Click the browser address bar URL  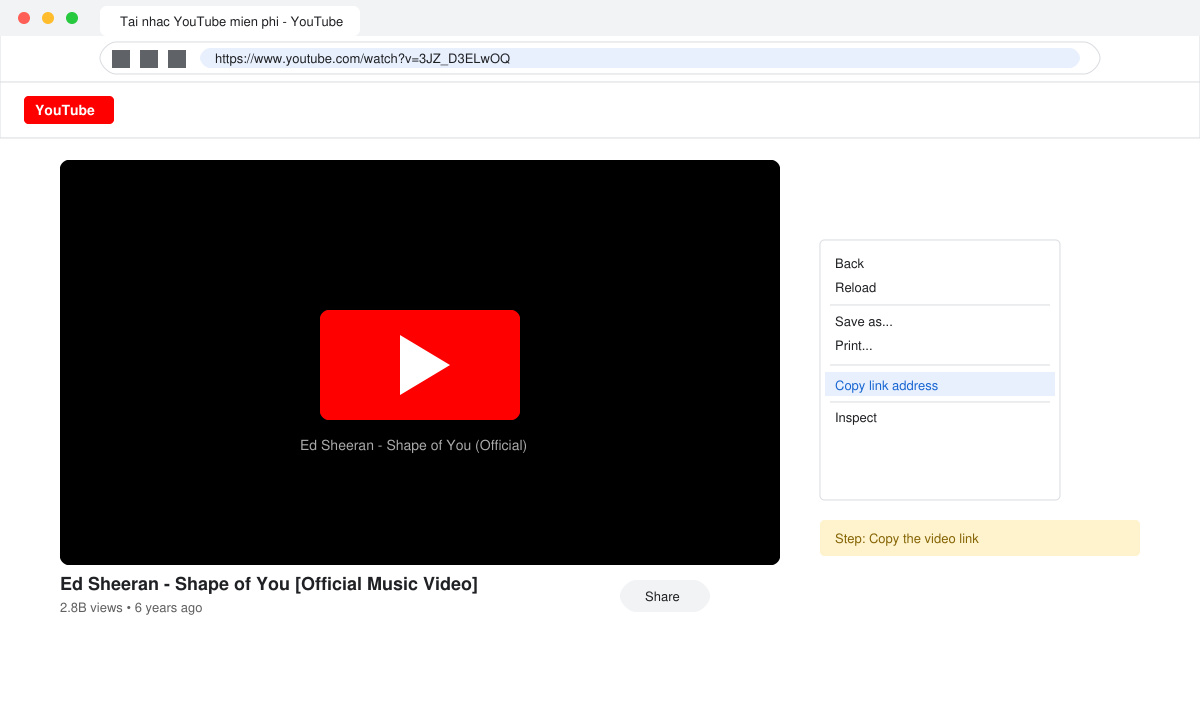tap(640, 58)
